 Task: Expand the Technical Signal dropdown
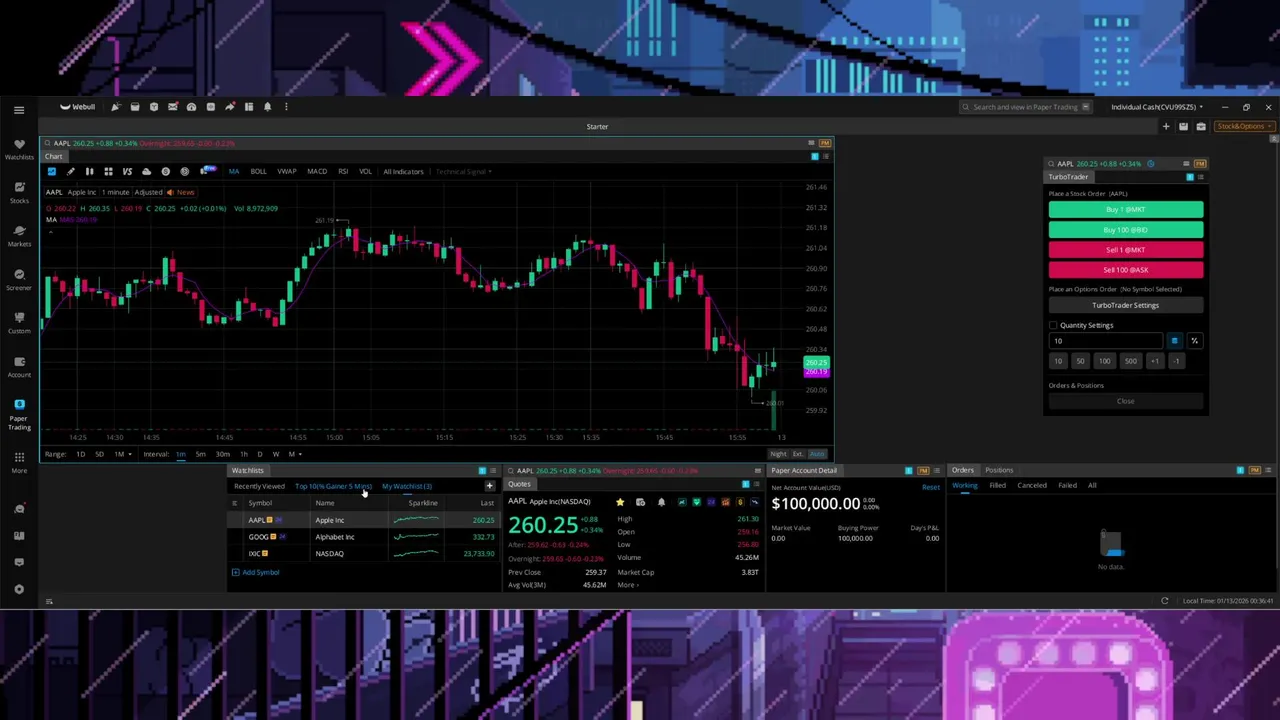(x=463, y=172)
